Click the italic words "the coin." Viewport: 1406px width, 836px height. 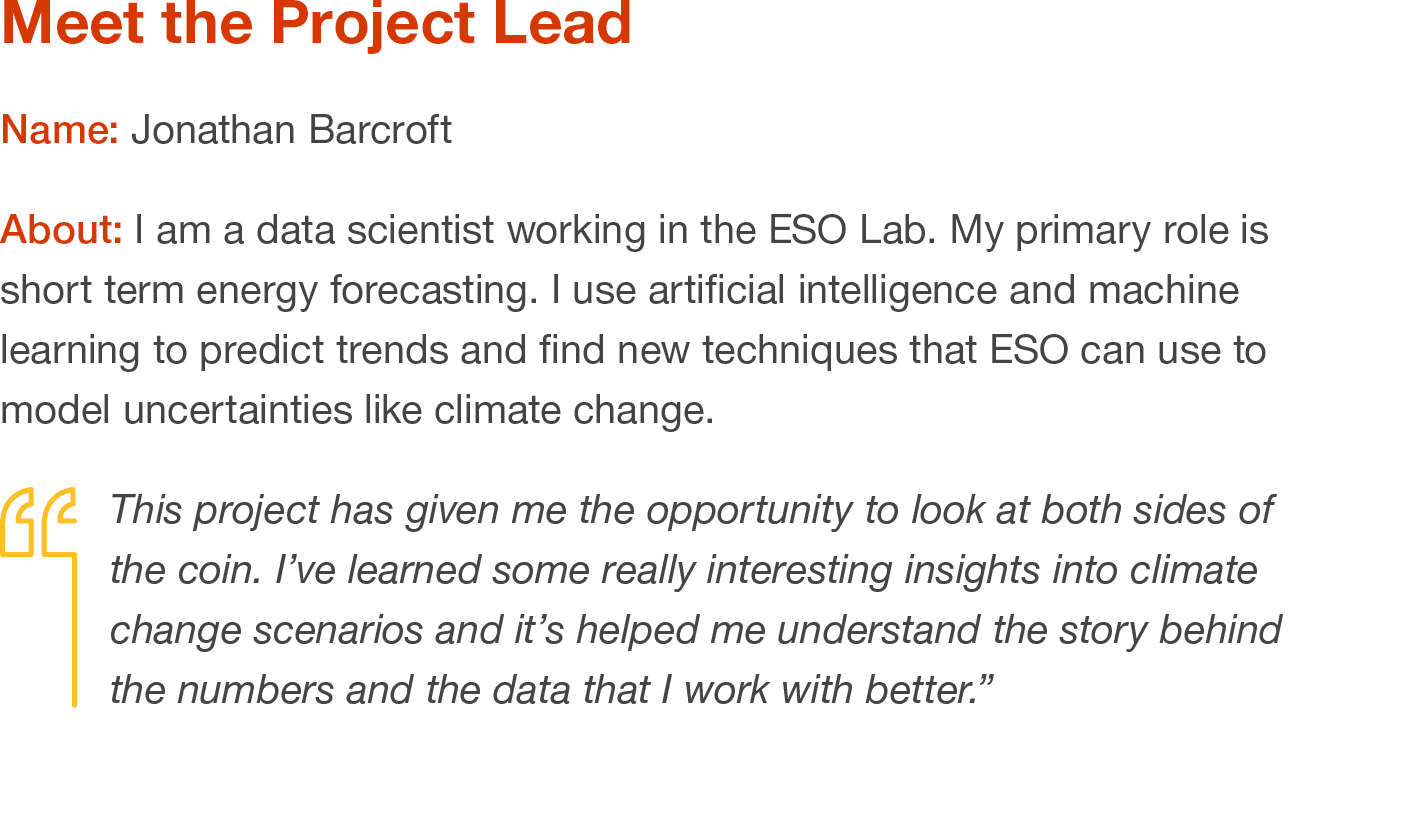click(186, 570)
